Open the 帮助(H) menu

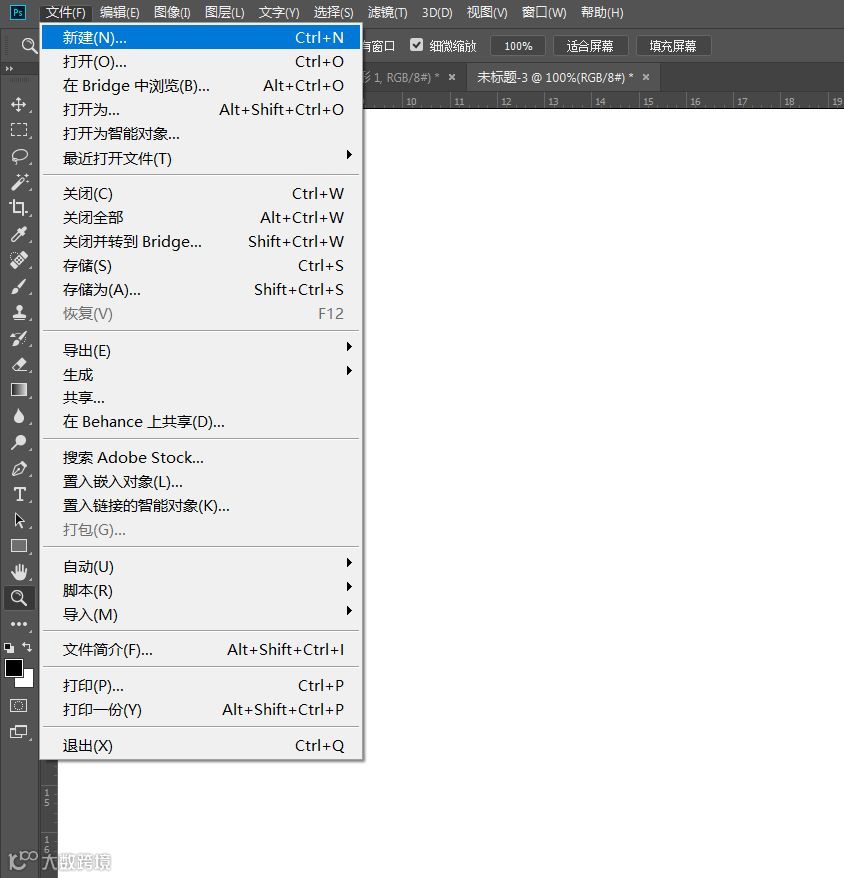[x=602, y=12]
